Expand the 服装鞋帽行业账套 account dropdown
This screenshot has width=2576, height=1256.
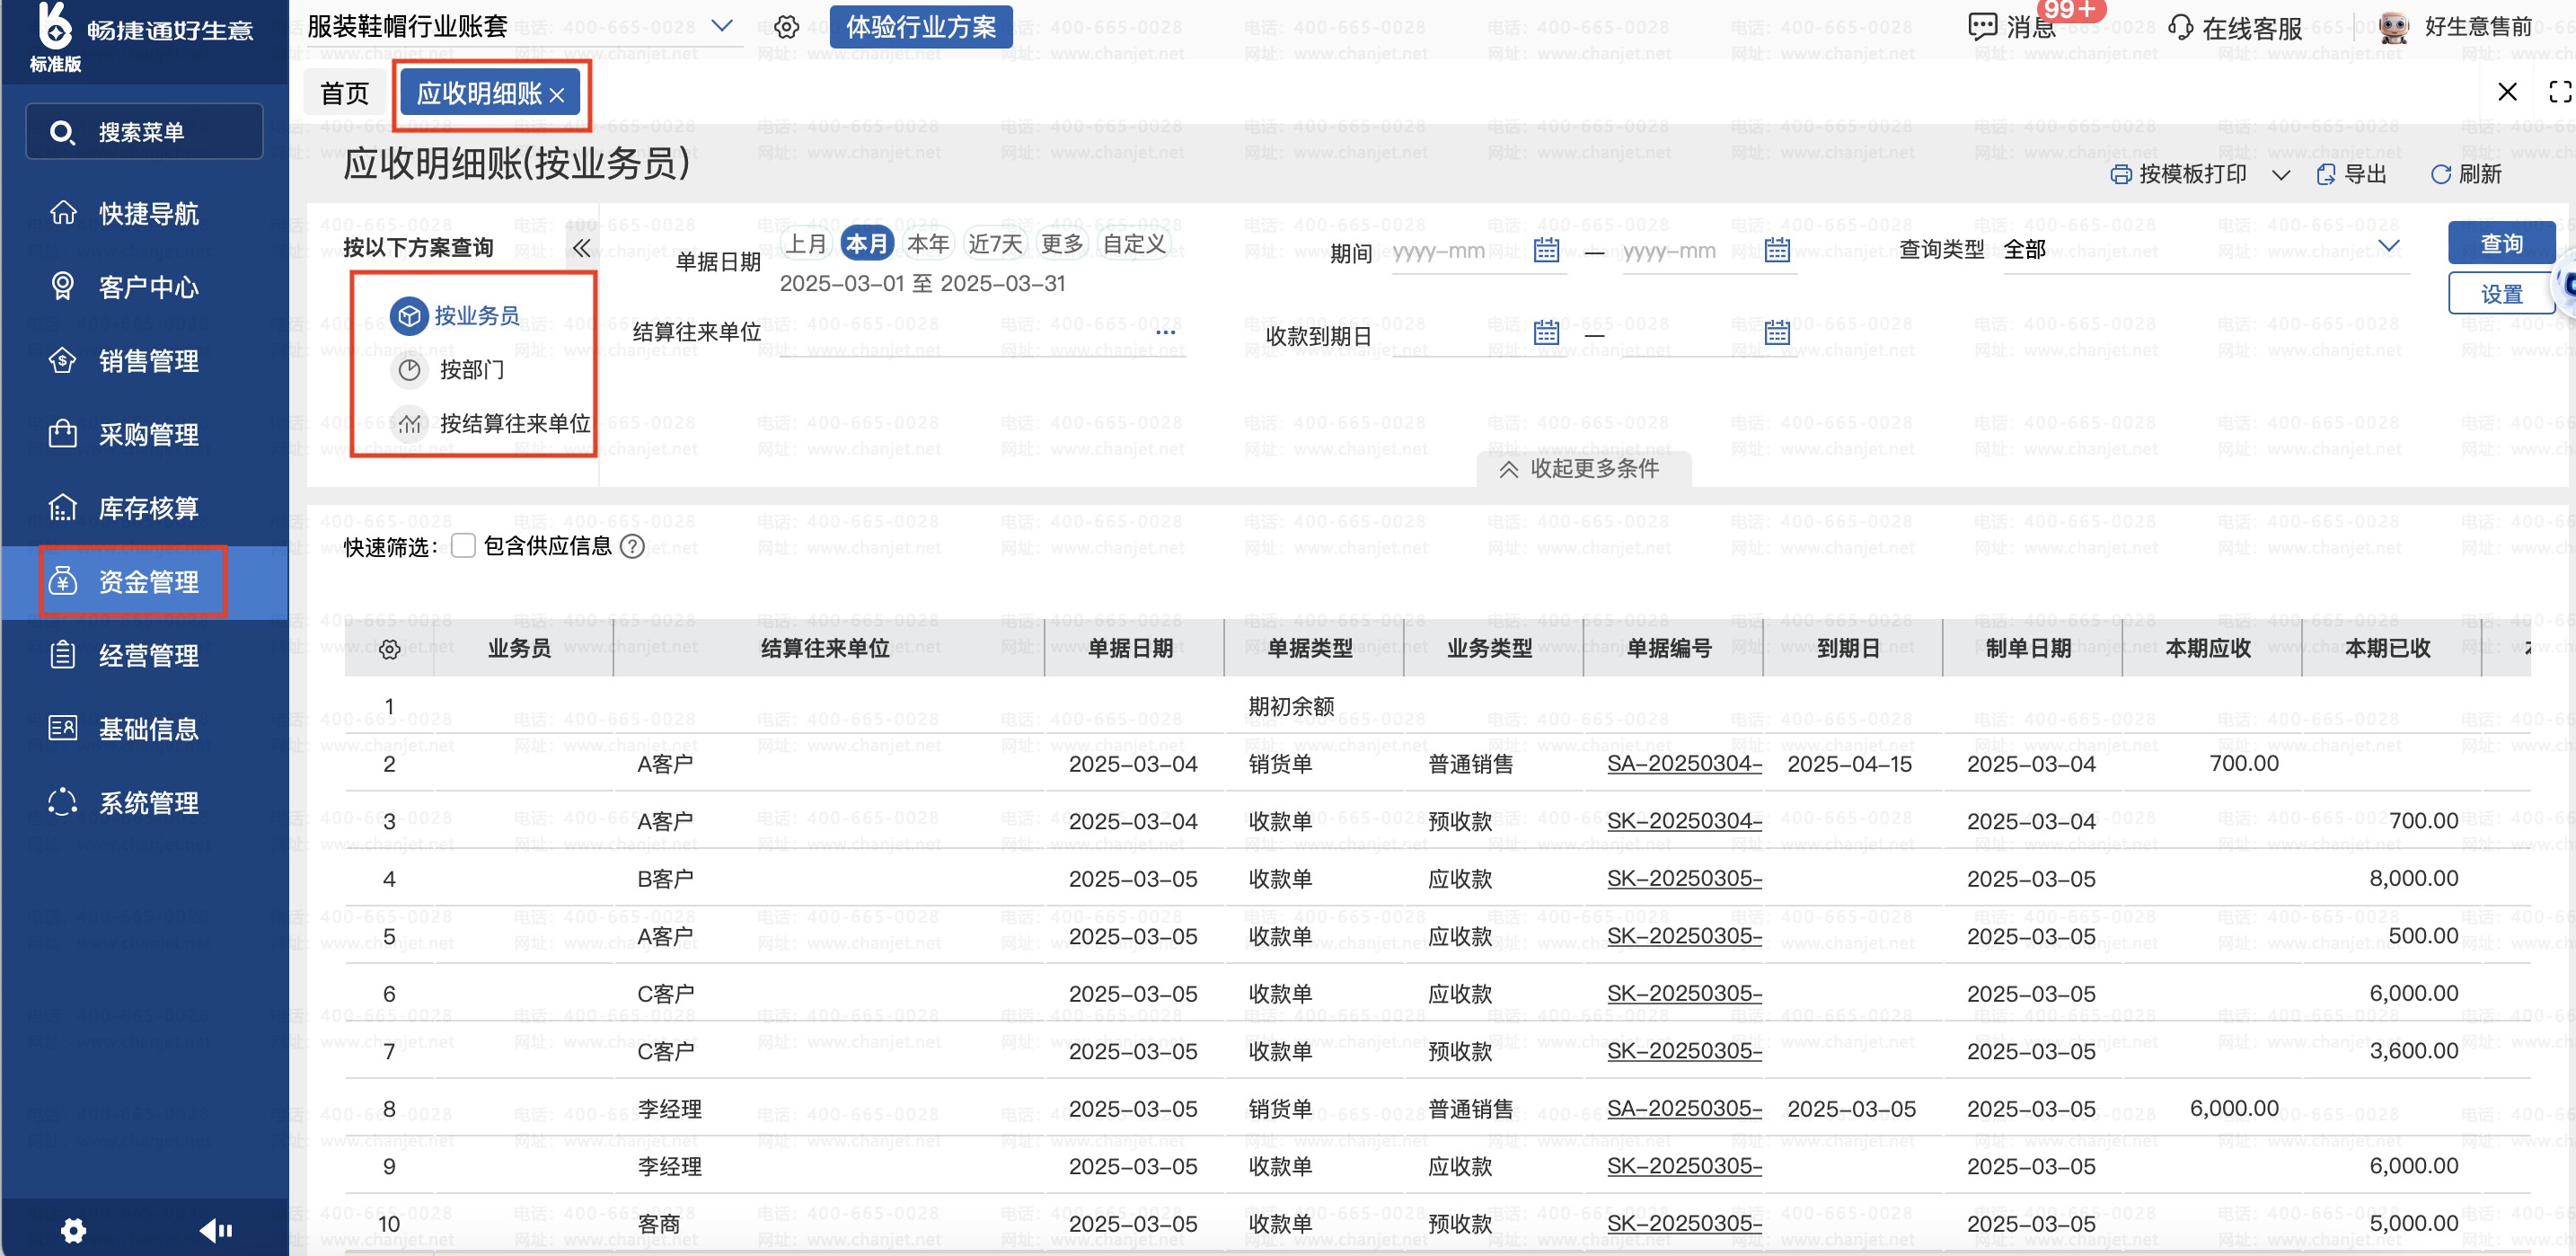point(722,26)
